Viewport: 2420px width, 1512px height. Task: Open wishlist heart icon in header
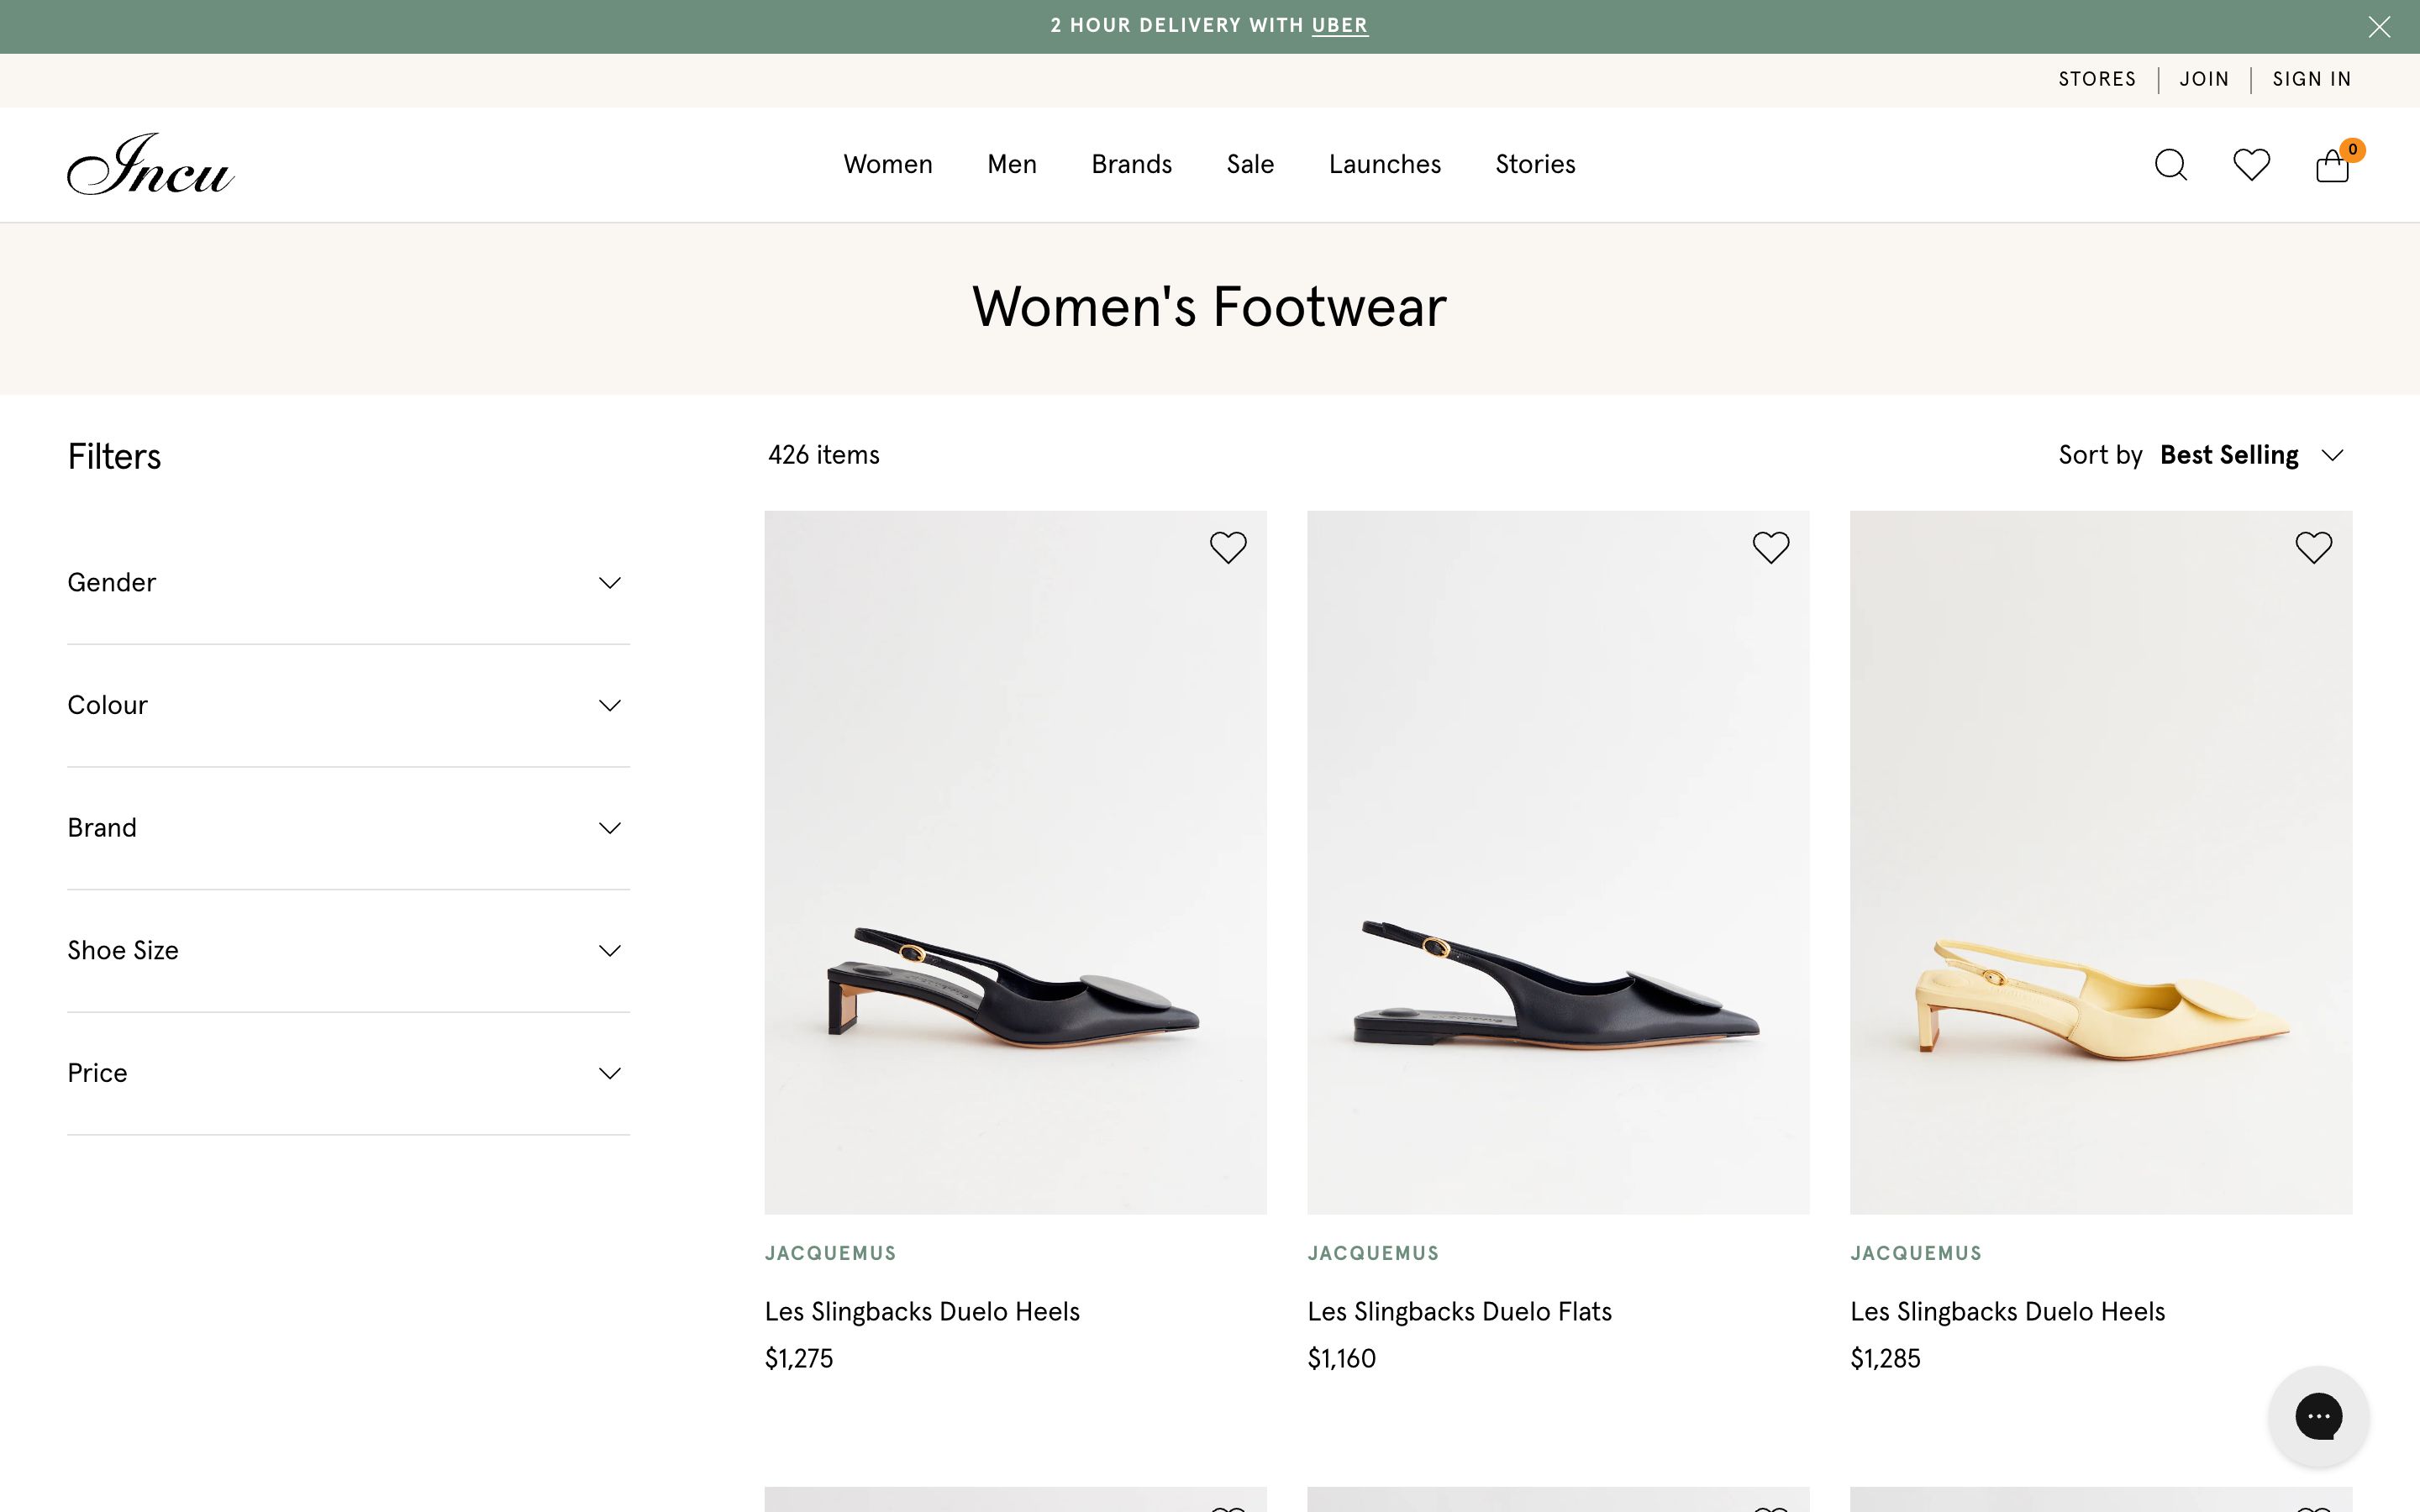tap(2251, 165)
